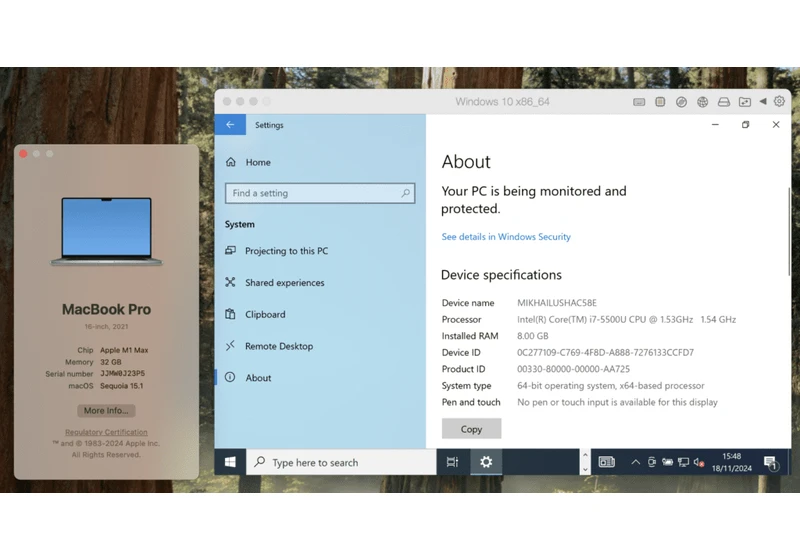
Task: Click the magnifier icon in Find a setting
Action: click(405, 193)
